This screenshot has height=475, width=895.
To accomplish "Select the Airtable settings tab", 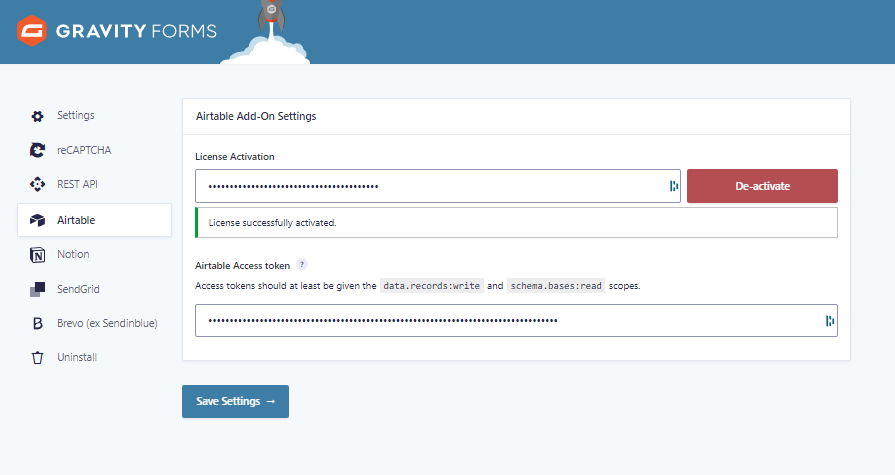I will point(94,220).
